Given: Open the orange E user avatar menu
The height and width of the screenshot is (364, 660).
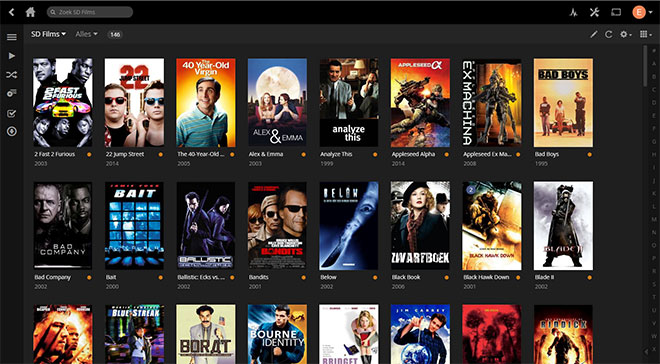Looking at the screenshot, I should 641,12.
